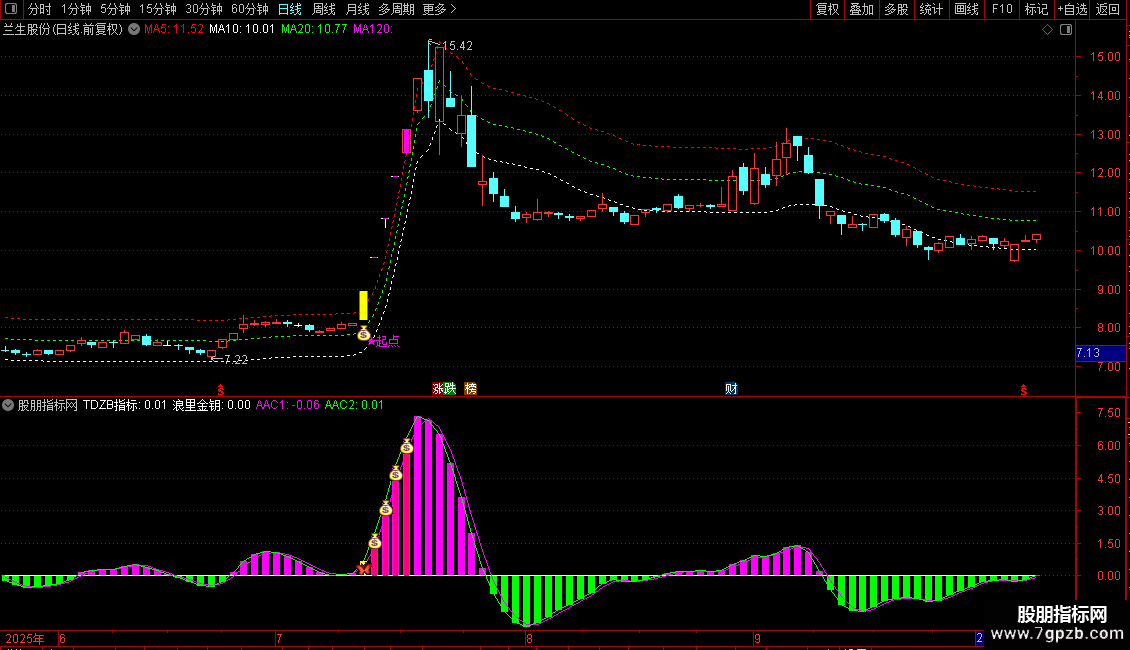Expand the main chart indicator dropdown arrow
This screenshot has width=1130, height=650.
pyautogui.click(x=133, y=30)
